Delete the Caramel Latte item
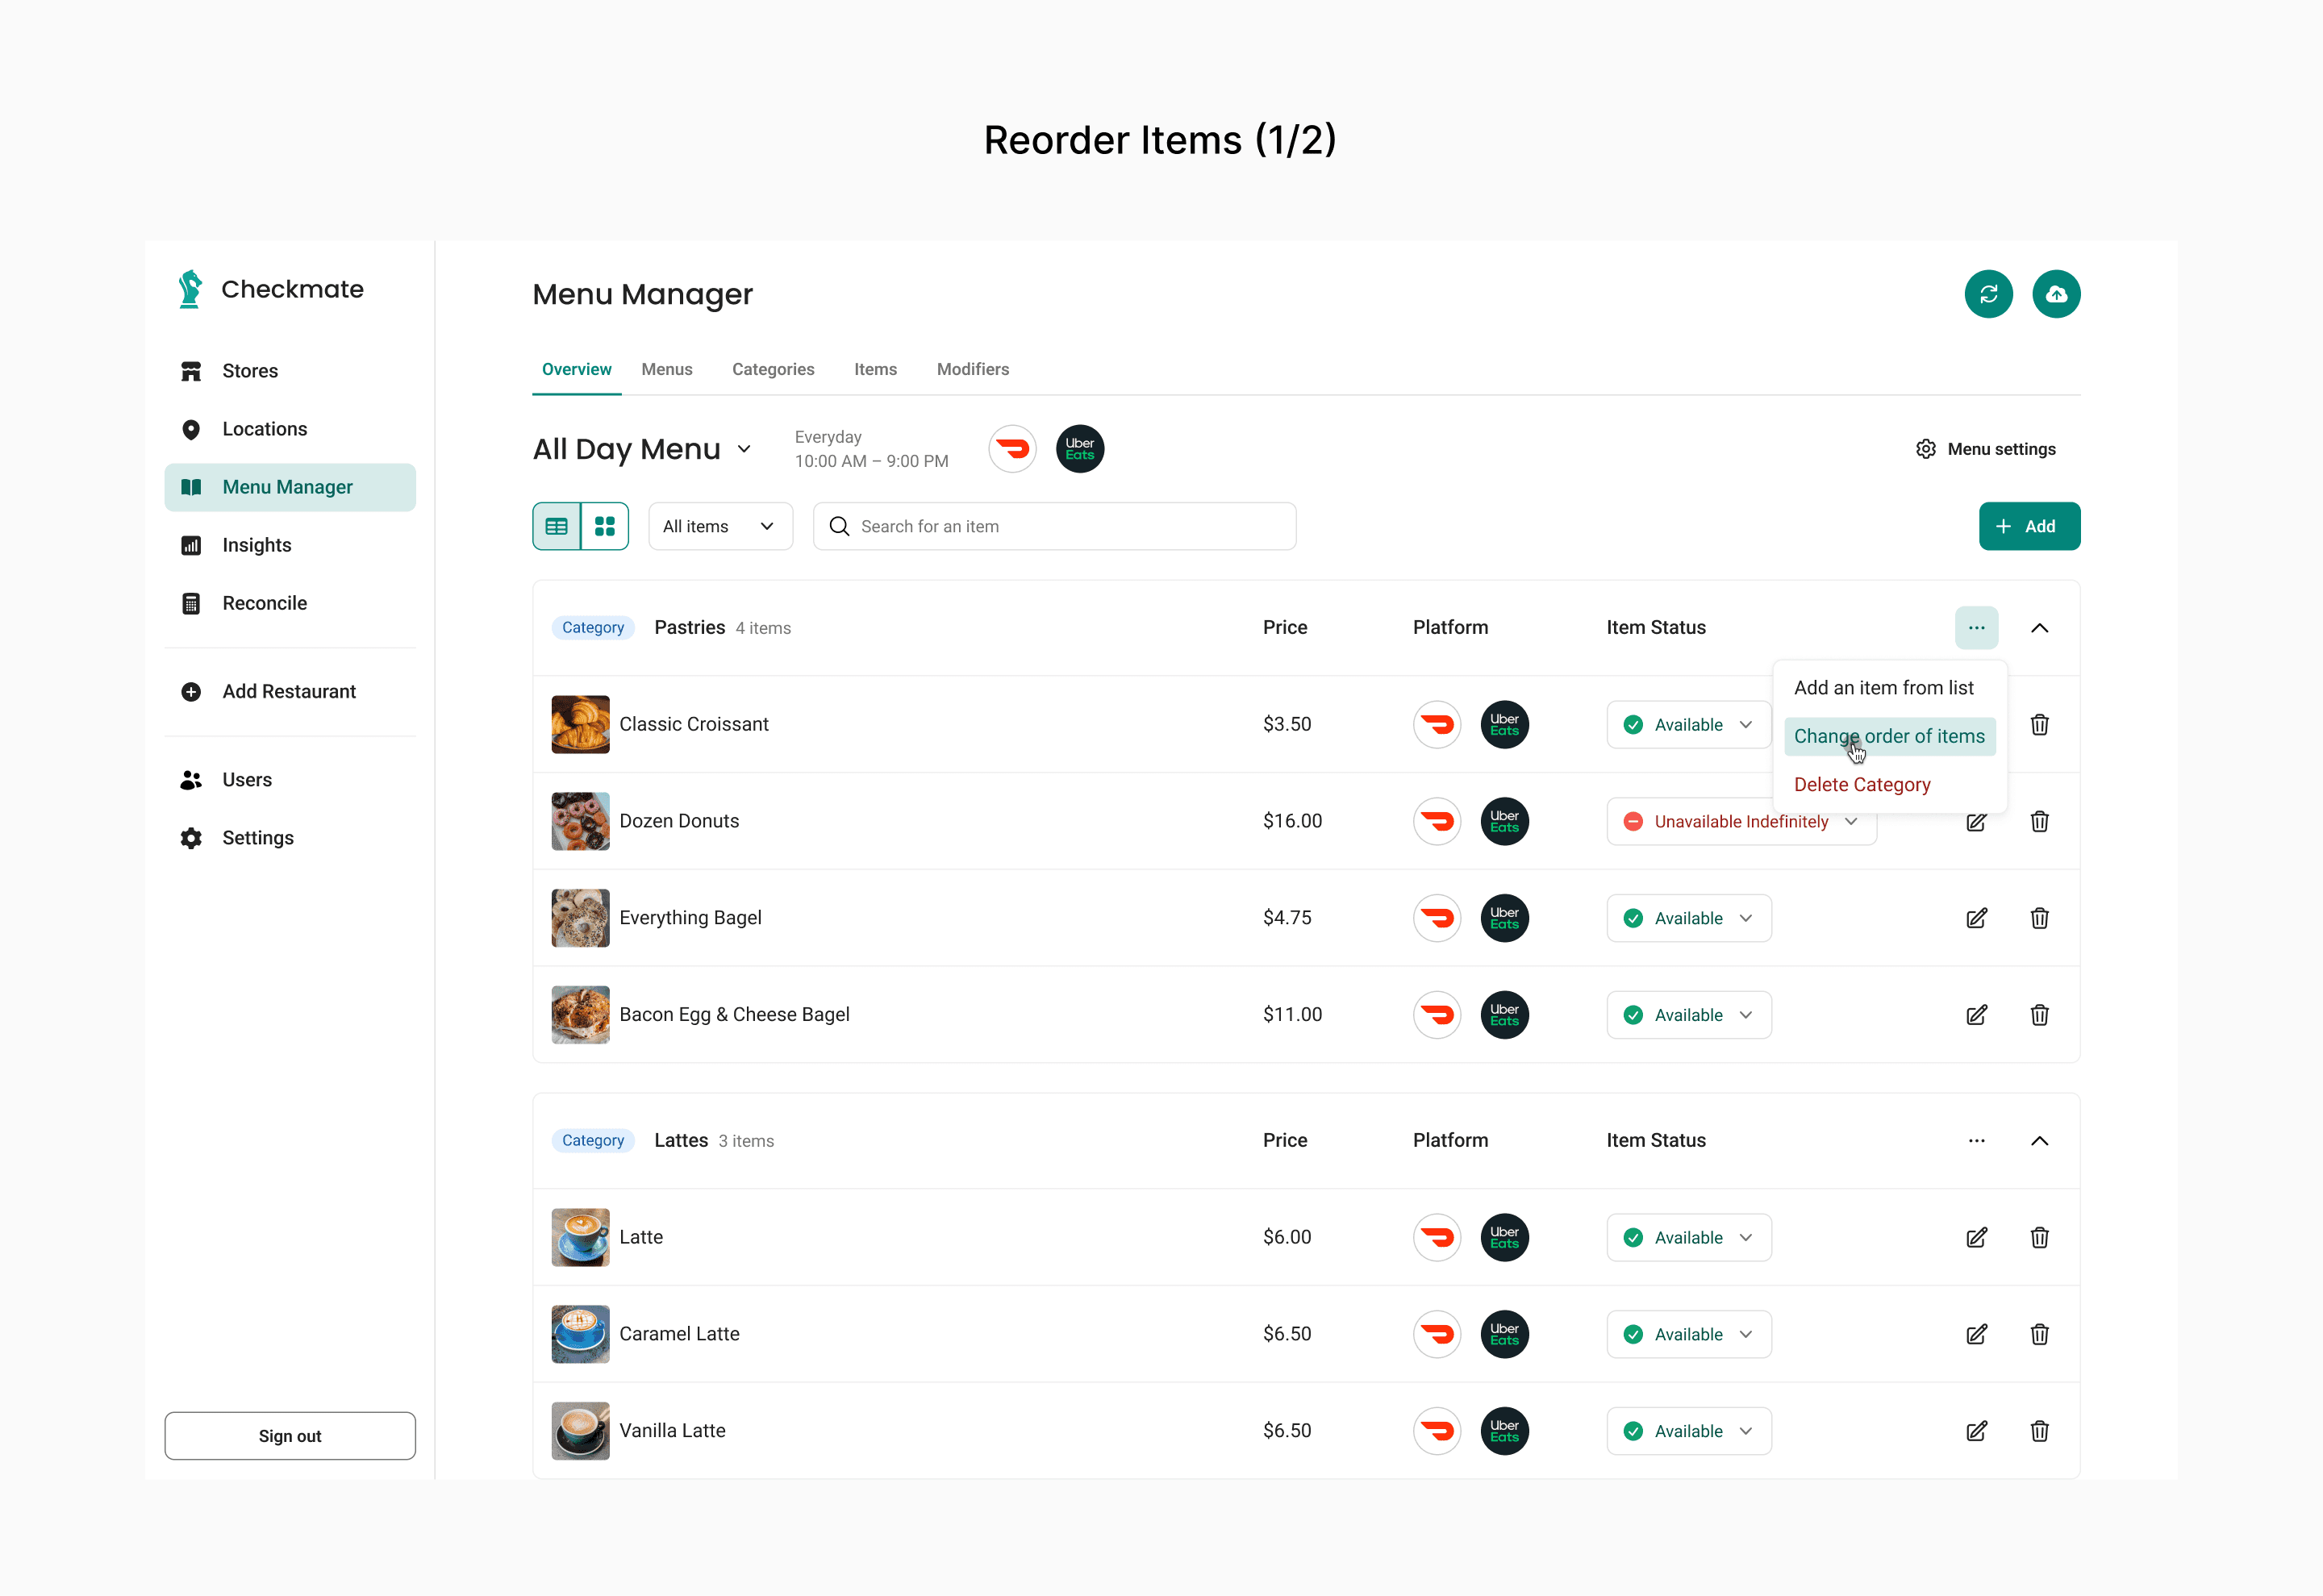Image resolution: width=2323 pixels, height=1596 pixels. [x=2039, y=1334]
